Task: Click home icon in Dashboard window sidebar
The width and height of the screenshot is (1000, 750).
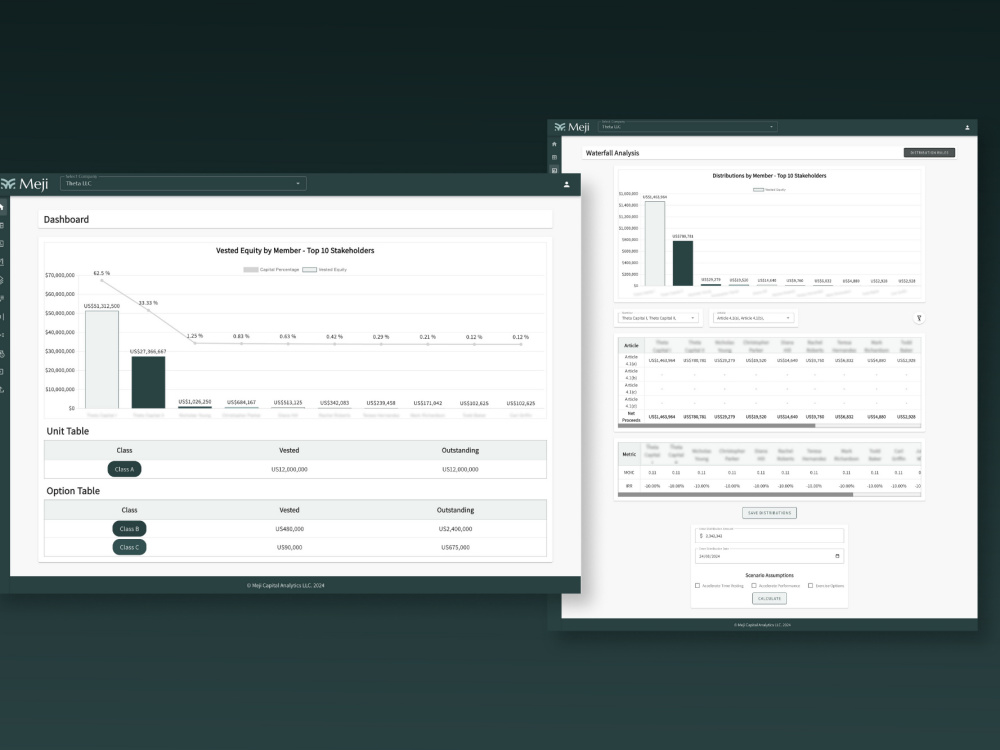Action: click(2, 207)
